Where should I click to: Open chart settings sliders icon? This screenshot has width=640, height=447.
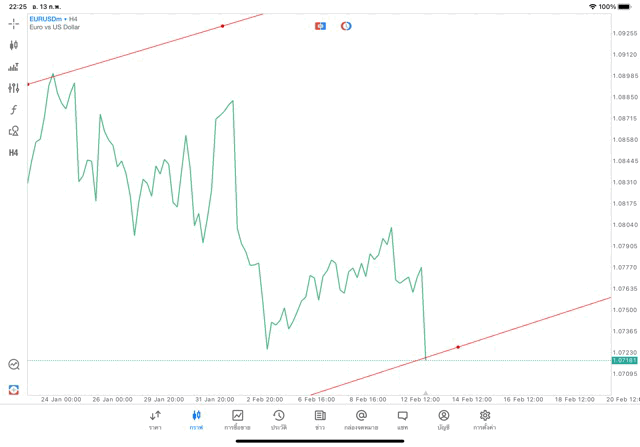[x=14, y=88]
